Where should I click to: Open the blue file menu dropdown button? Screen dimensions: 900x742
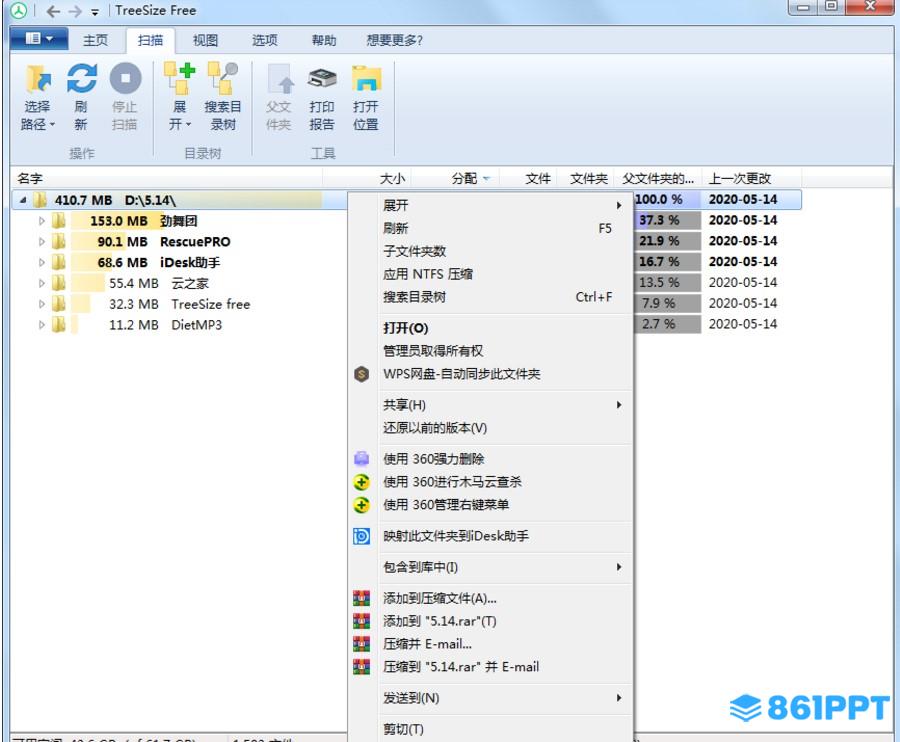38,38
